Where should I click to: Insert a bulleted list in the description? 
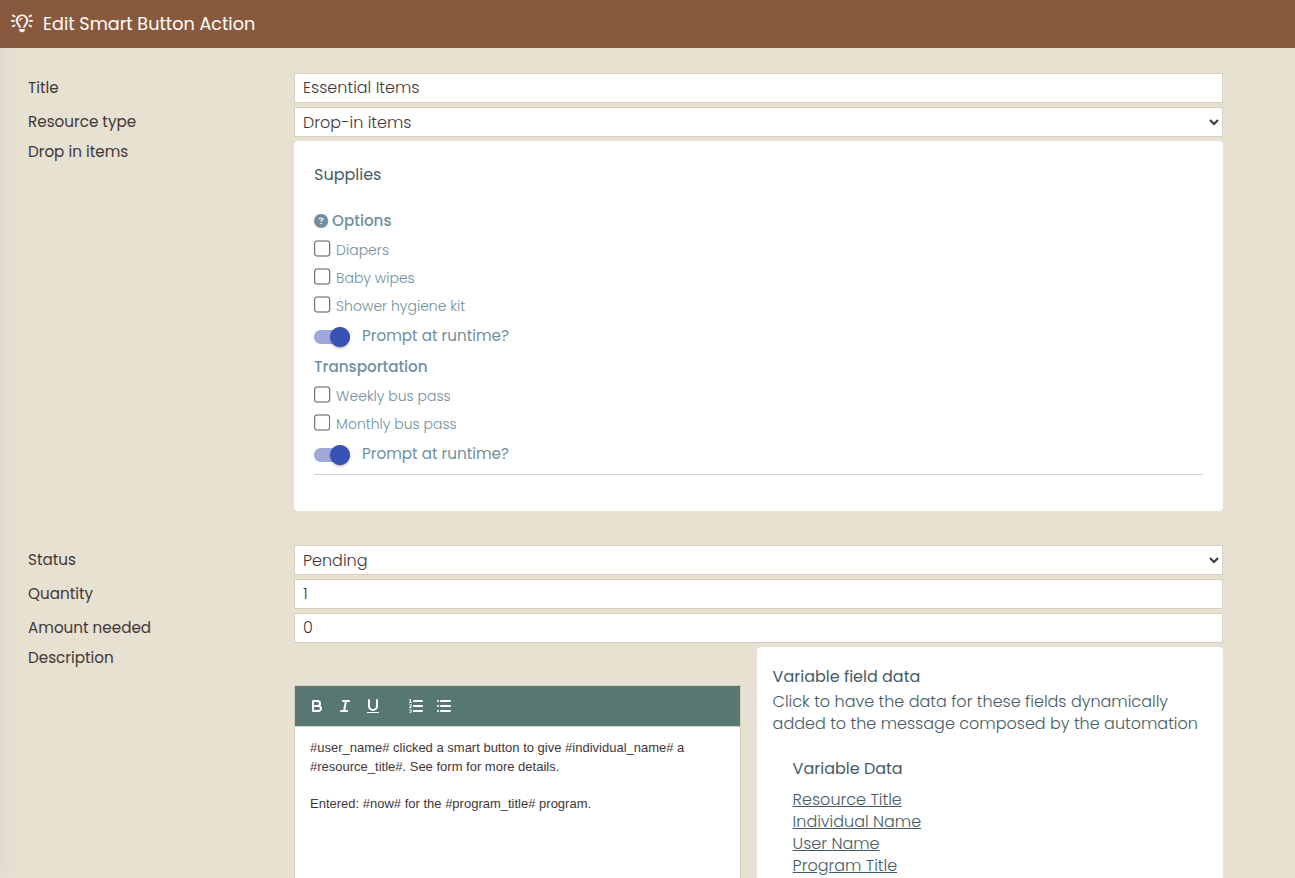tap(444, 706)
